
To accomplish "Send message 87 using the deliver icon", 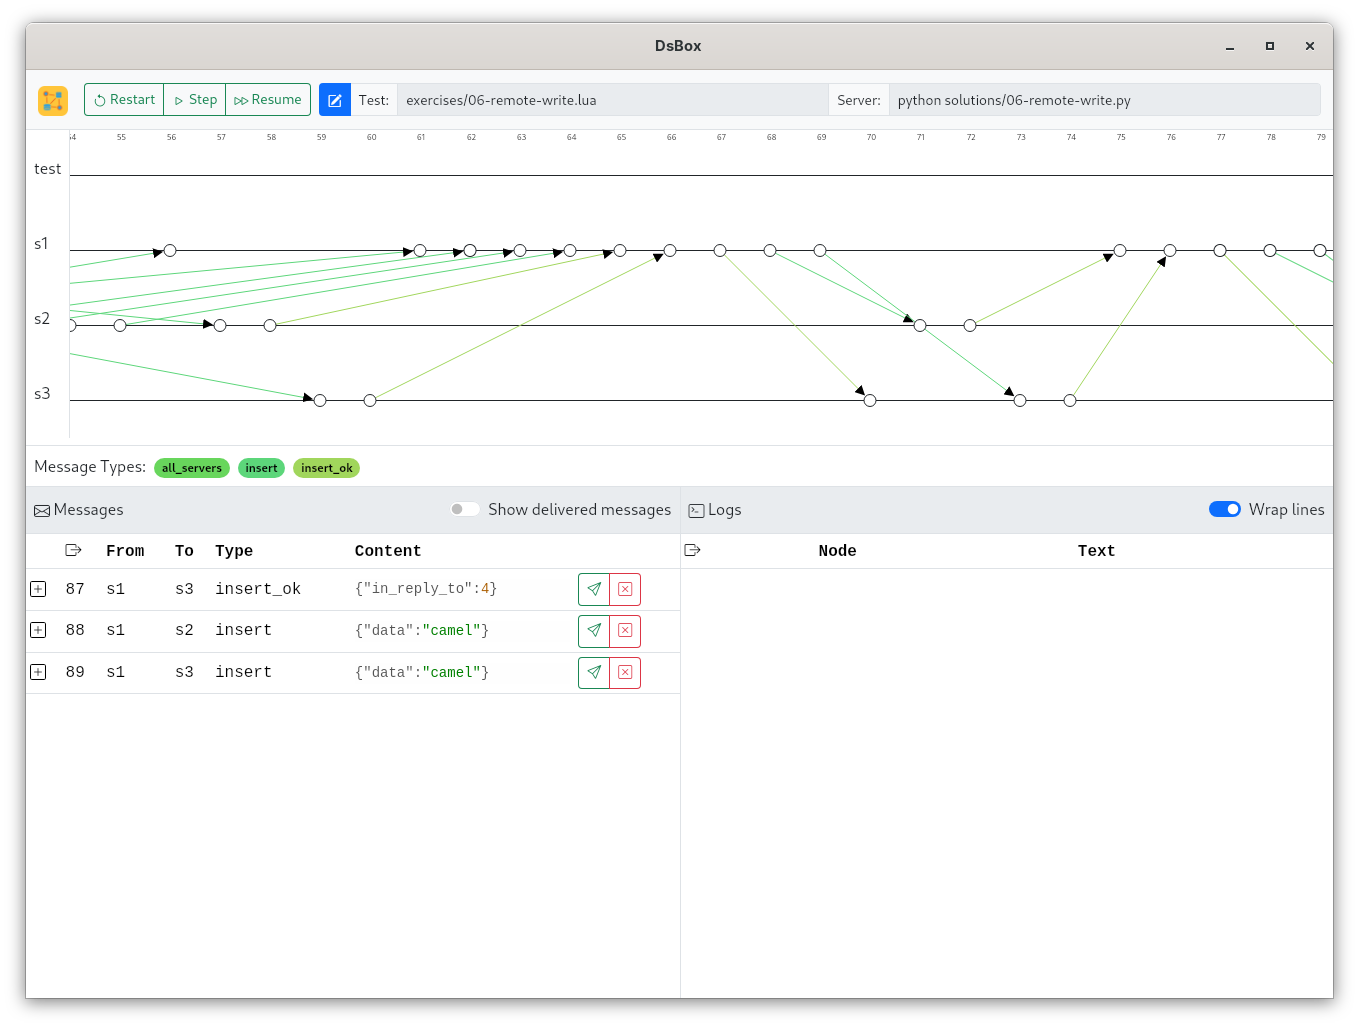I will [594, 589].
